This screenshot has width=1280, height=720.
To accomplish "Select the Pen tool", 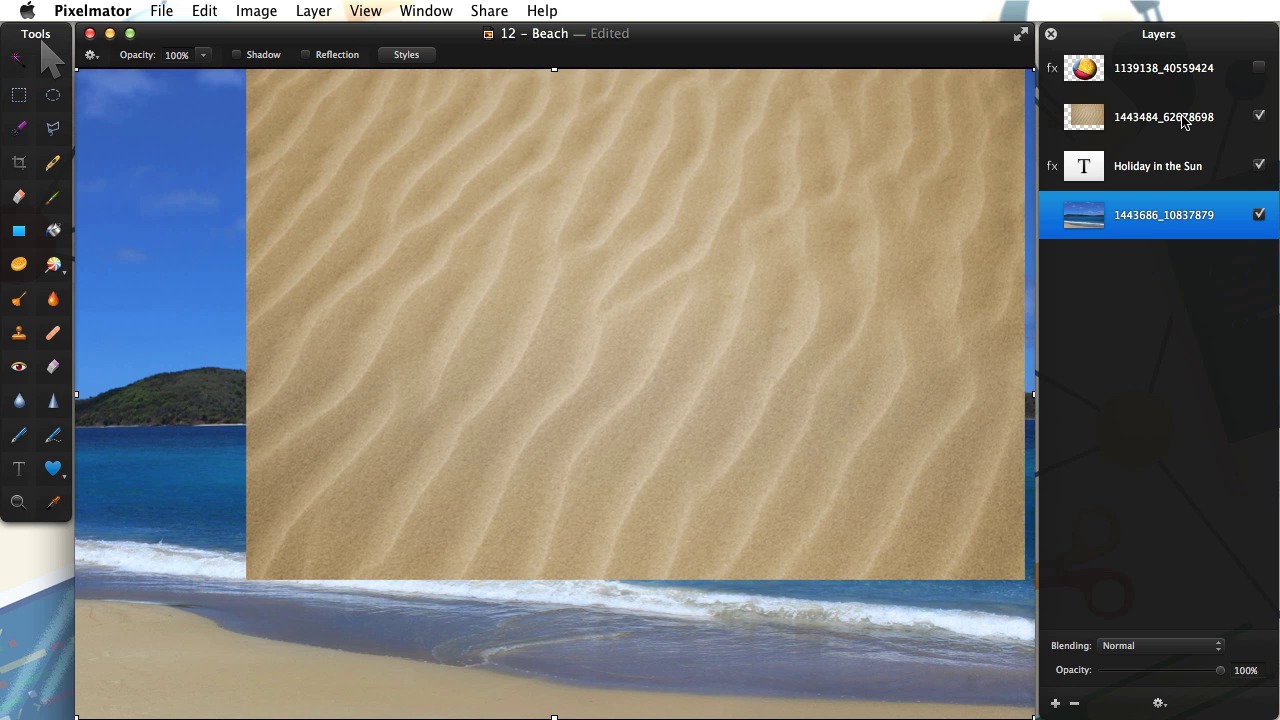I will click(x=18, y=435).
